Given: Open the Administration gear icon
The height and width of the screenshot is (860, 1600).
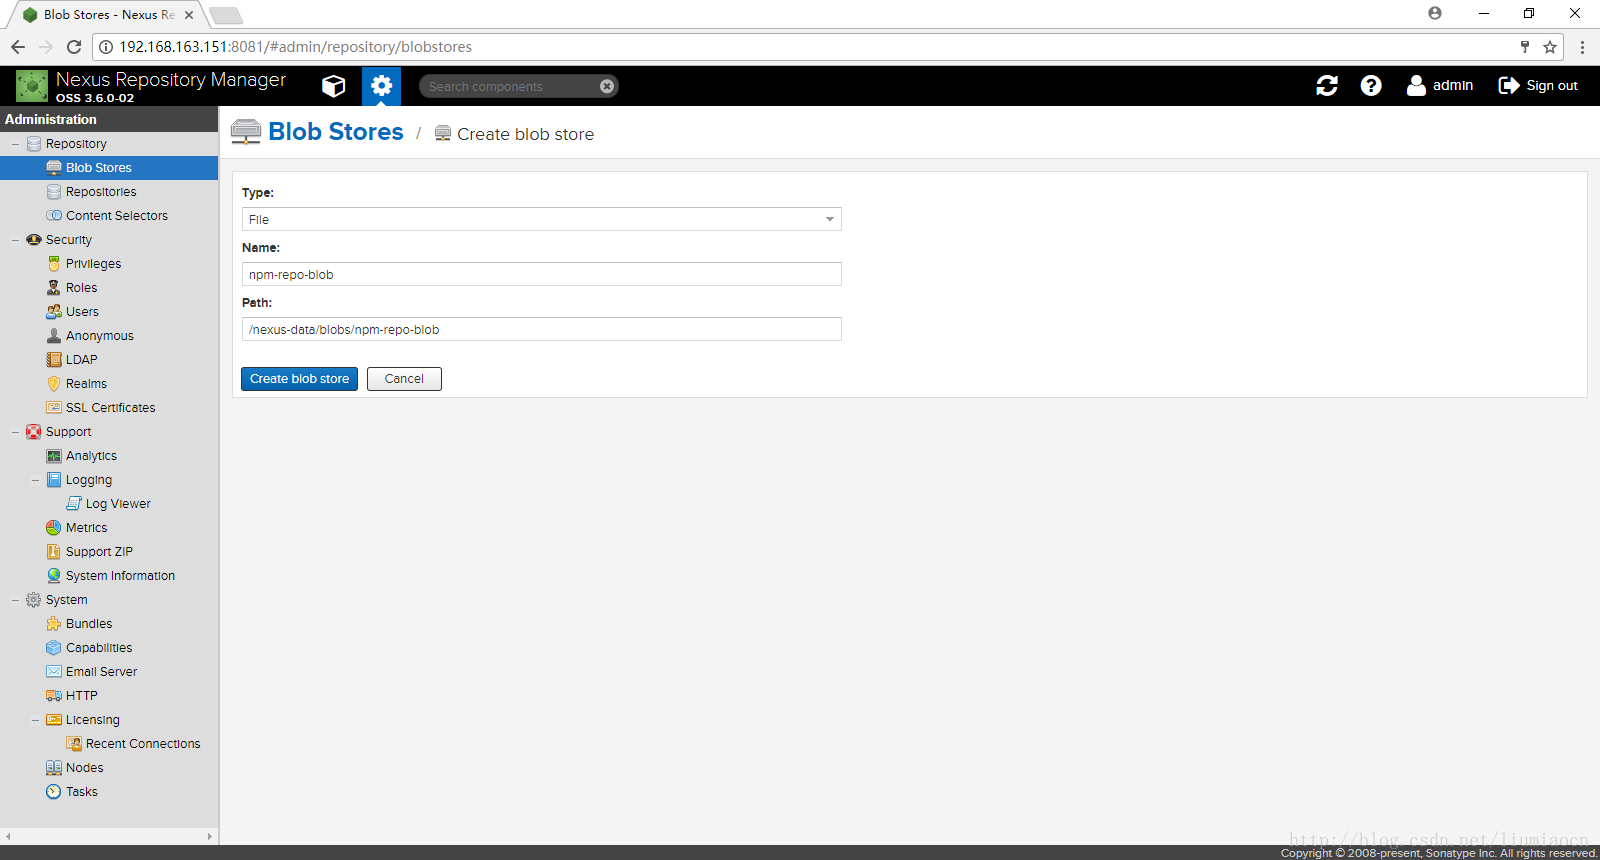Looking at the screenshot, I should (x=381, y=86).
